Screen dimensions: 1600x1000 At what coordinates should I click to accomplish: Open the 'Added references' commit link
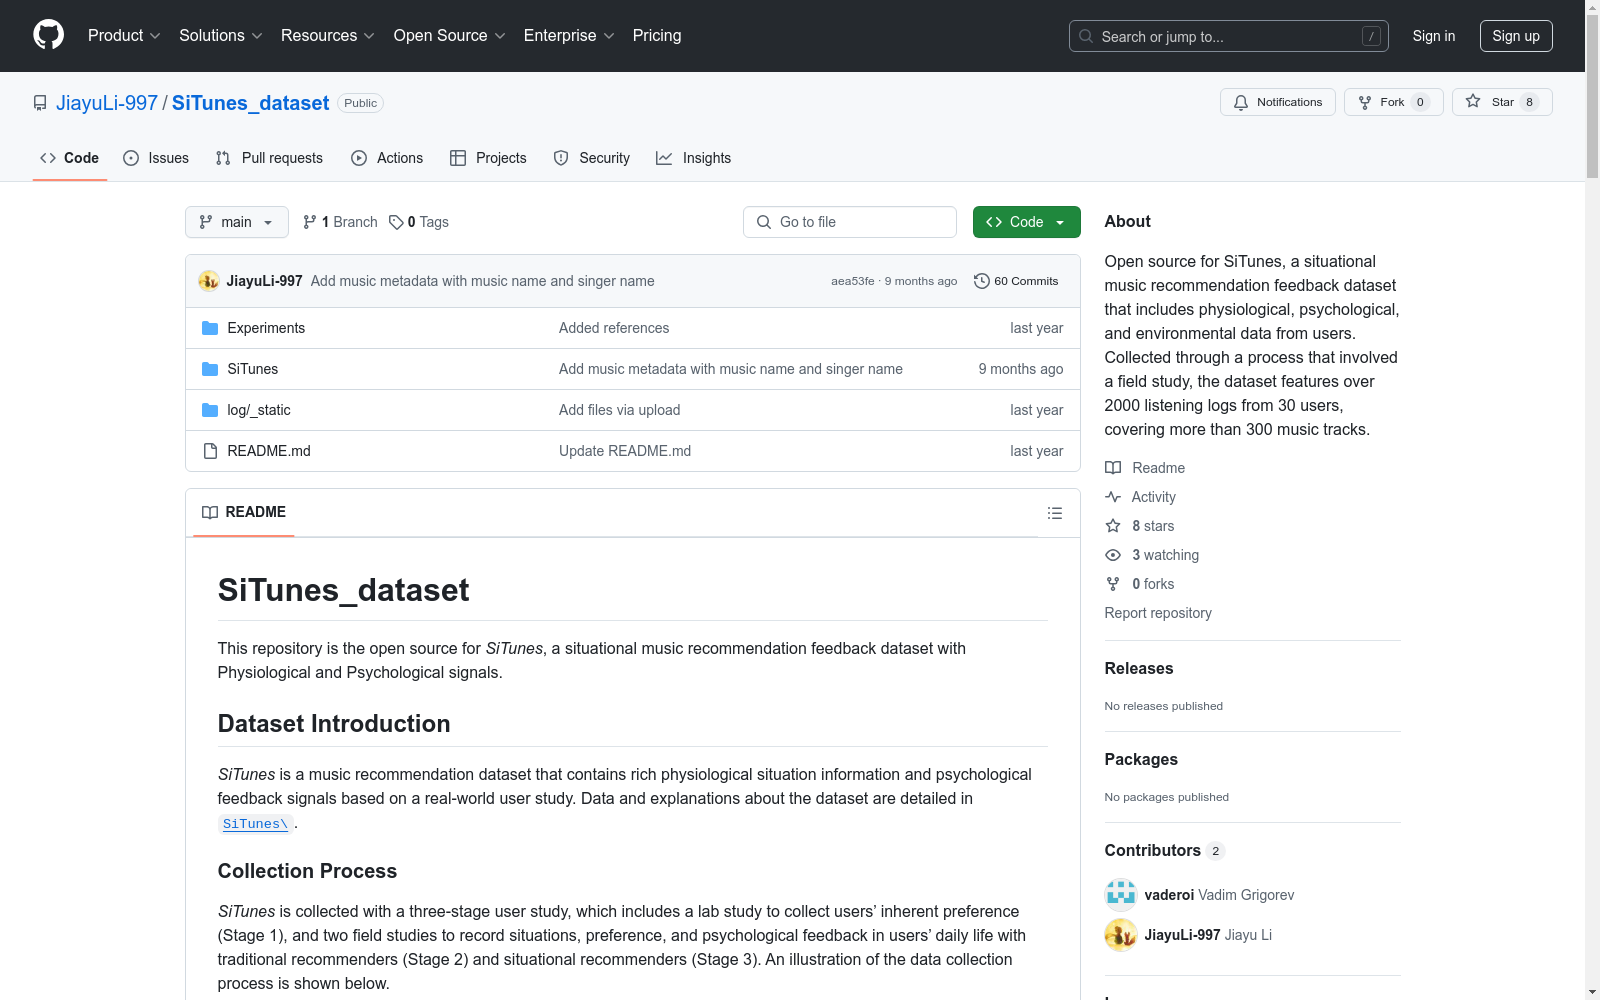coord(614,328)
